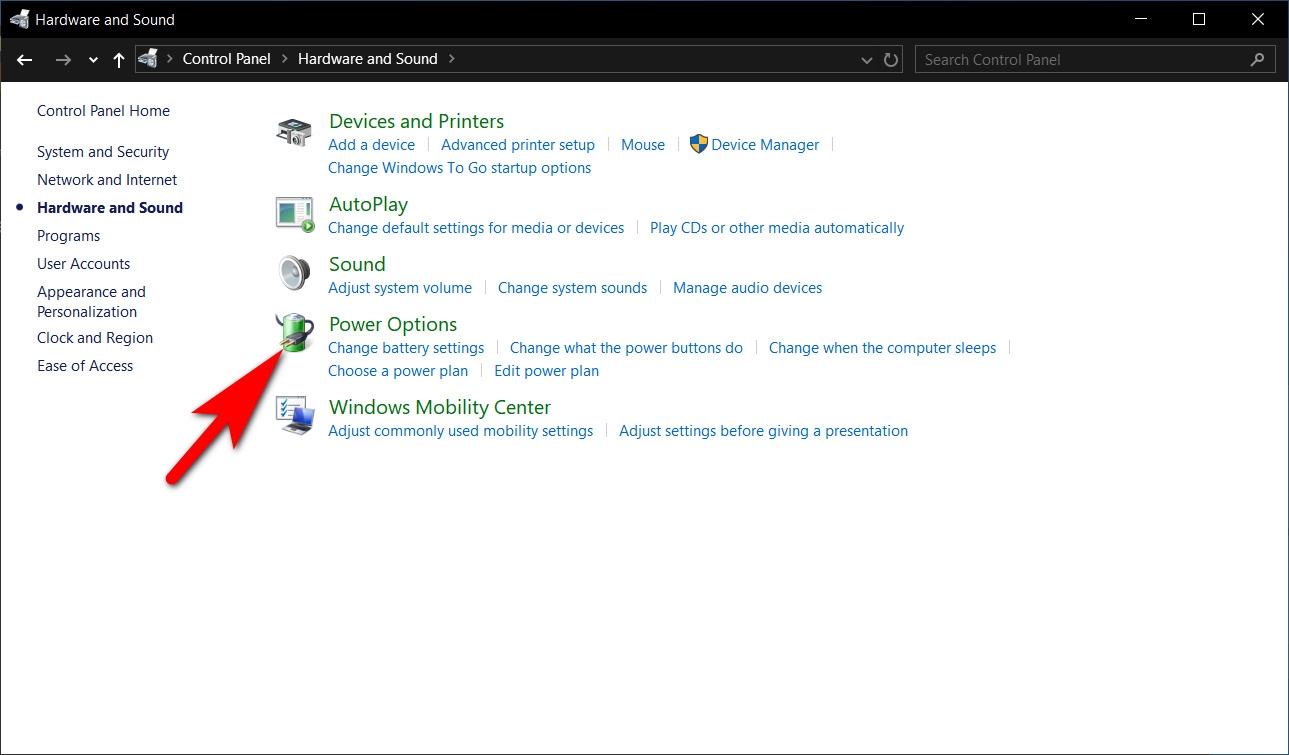Open Clock and Region category
Image resolution: width=1289 pixels, height=755 pixels.
click(95, 338)
